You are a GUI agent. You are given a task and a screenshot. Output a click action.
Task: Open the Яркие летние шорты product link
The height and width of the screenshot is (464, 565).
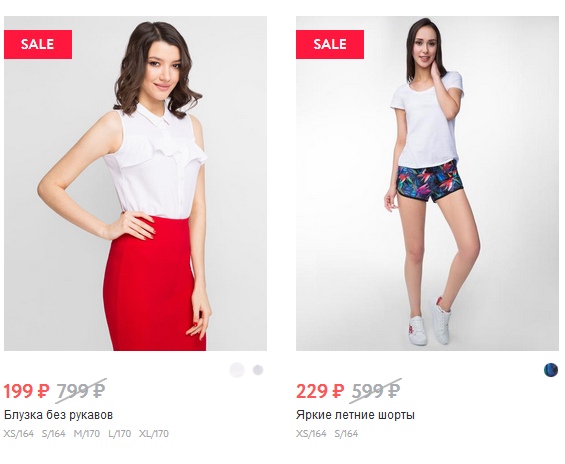tap(355, 415)
